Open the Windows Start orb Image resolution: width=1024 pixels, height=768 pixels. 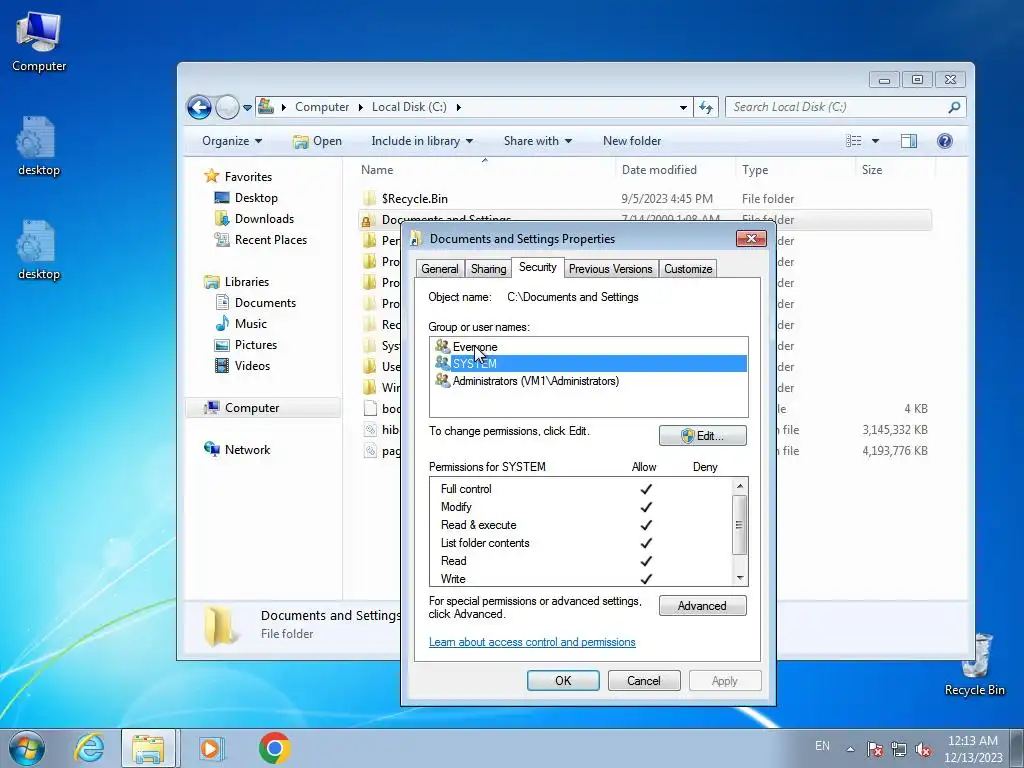coord(26,748)
